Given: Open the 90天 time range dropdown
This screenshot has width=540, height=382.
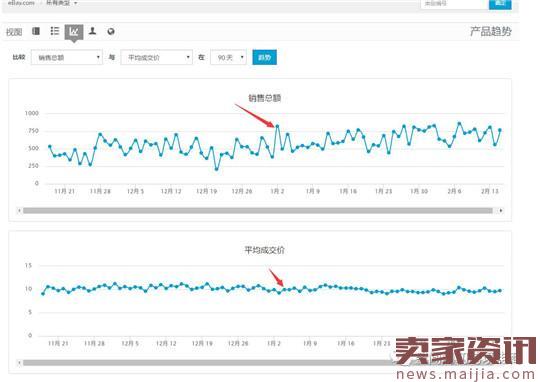Looking at the screenshot, I should (228, 57).
